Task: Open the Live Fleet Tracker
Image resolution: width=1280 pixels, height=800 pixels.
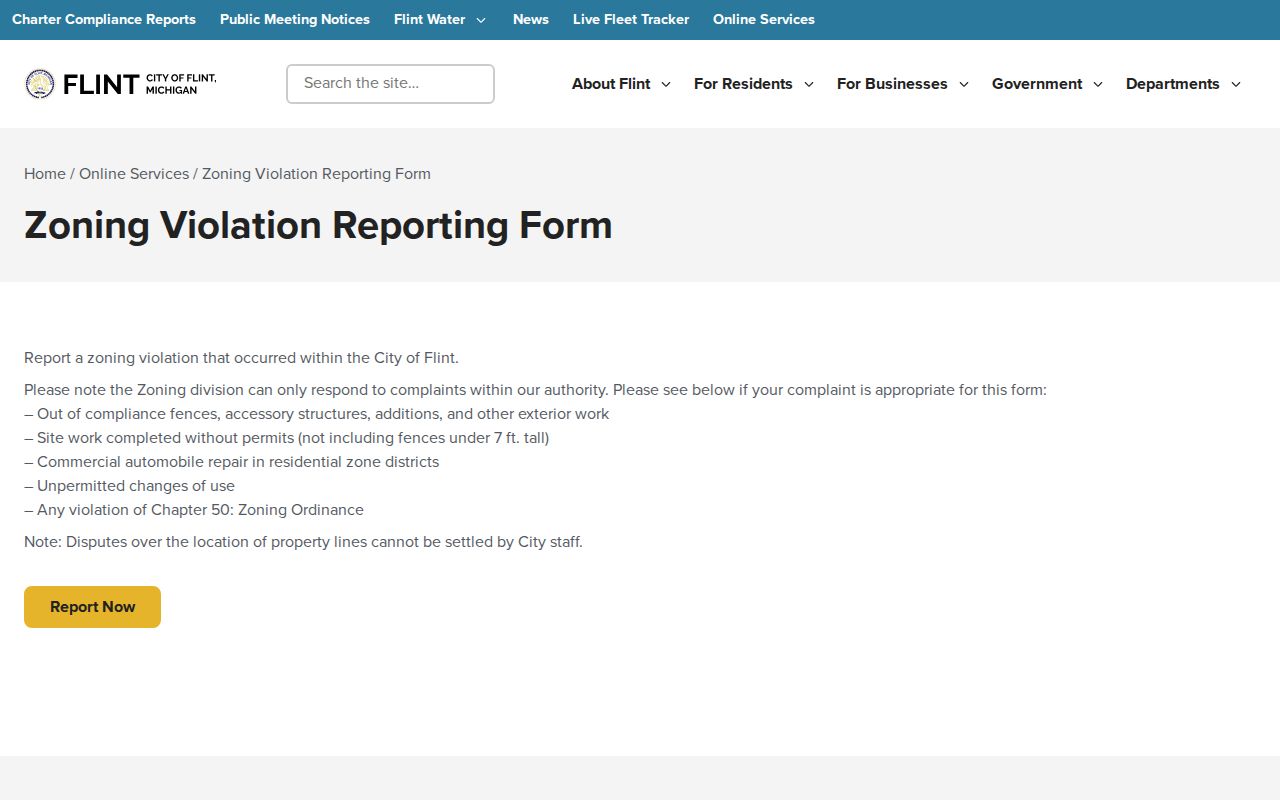Action: (631, 19)
